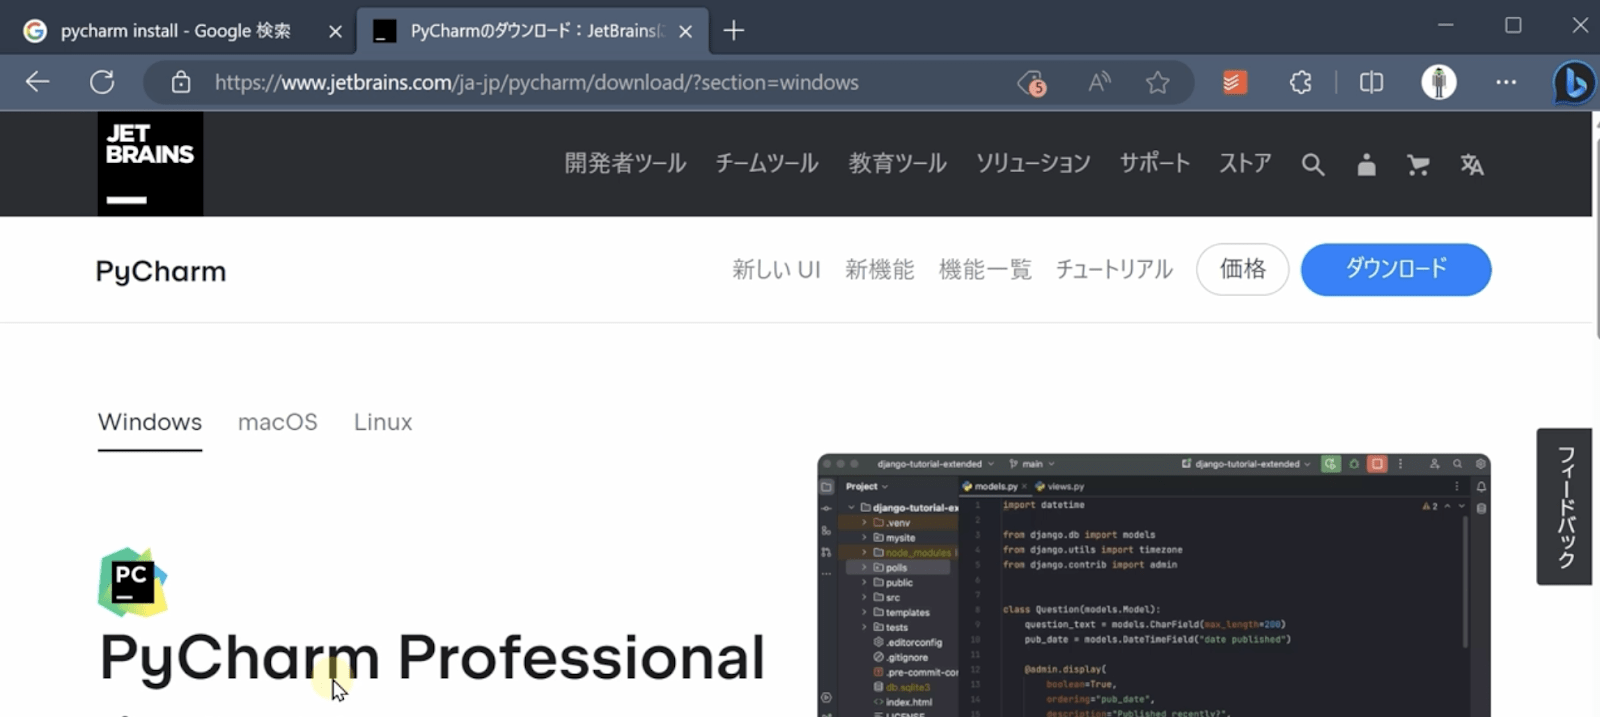Viewport: 1600px width, 717px height.
Task: Toggle the split screen browser icon
Action: point(1371,82)
